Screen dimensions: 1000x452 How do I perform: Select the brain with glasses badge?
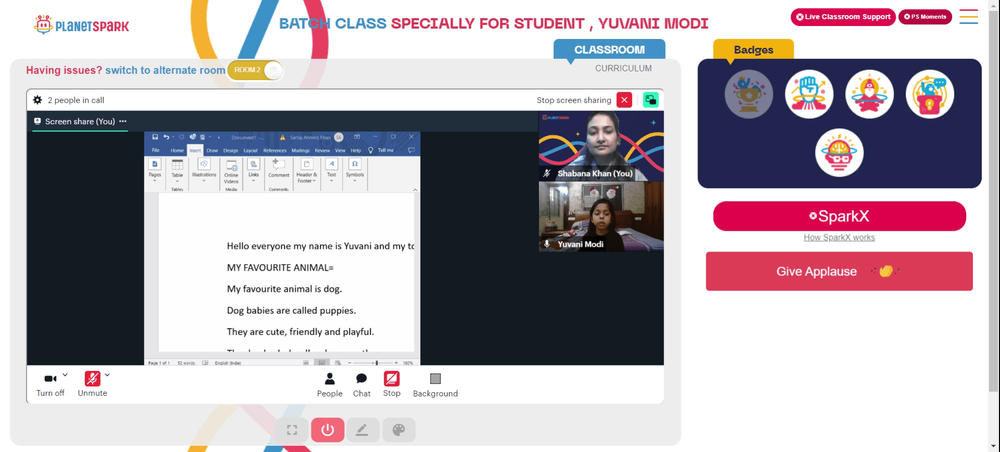pos(839,153)
